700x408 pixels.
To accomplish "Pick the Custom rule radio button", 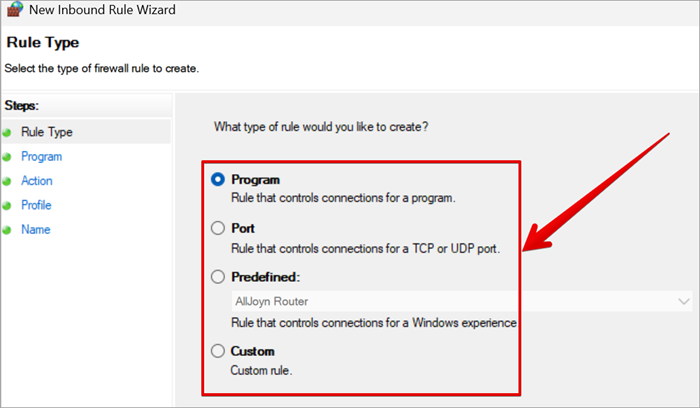I will 218,351.
